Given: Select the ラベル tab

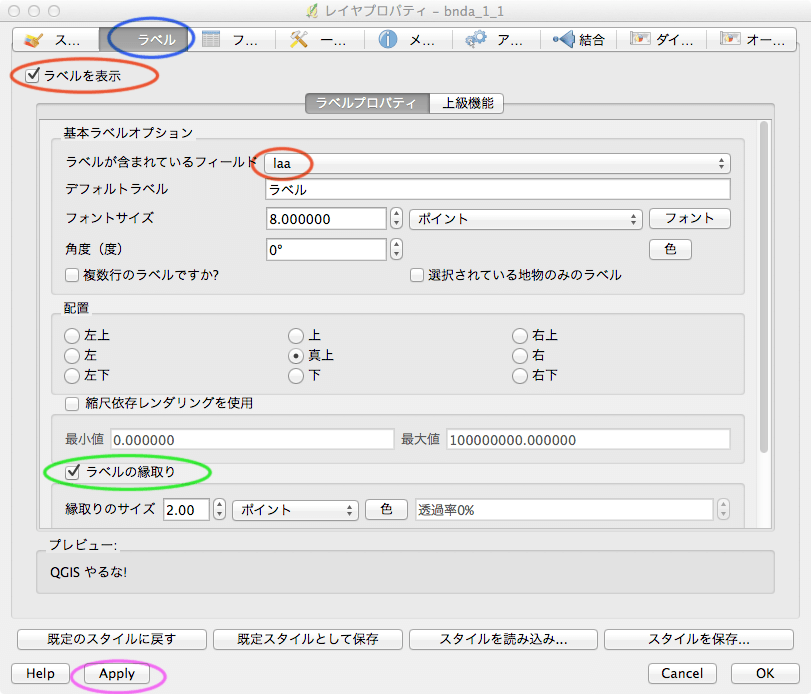Looking at the screenshot, I should 152,40.
